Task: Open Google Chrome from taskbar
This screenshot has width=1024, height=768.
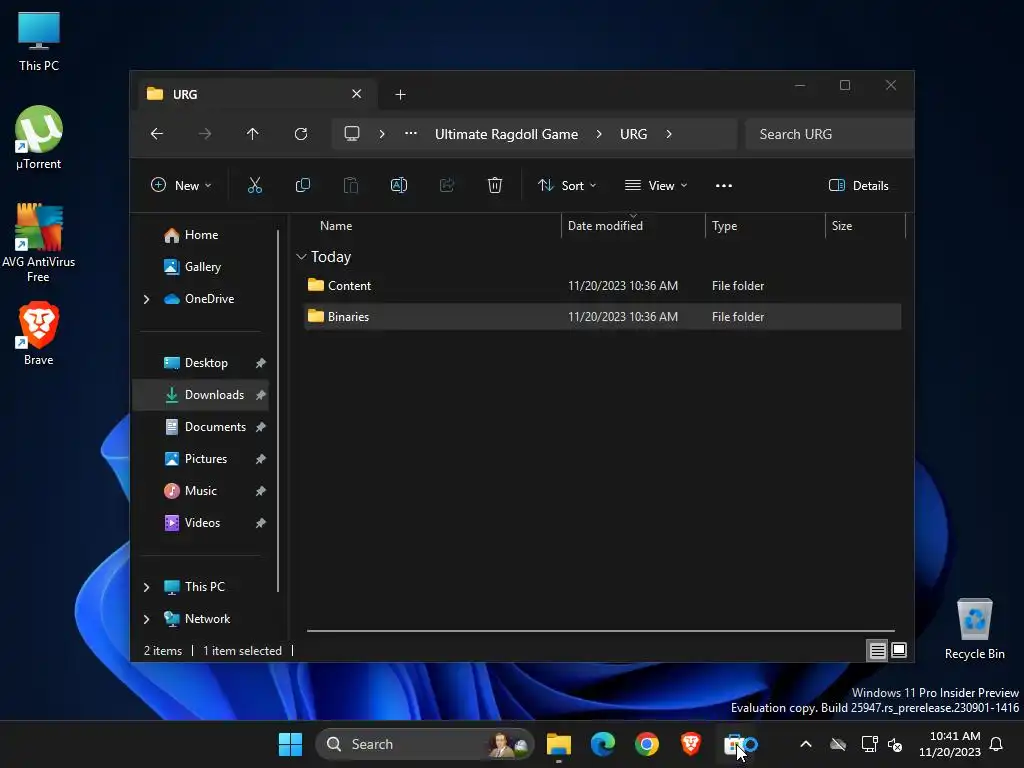Action: pos(647,744)
